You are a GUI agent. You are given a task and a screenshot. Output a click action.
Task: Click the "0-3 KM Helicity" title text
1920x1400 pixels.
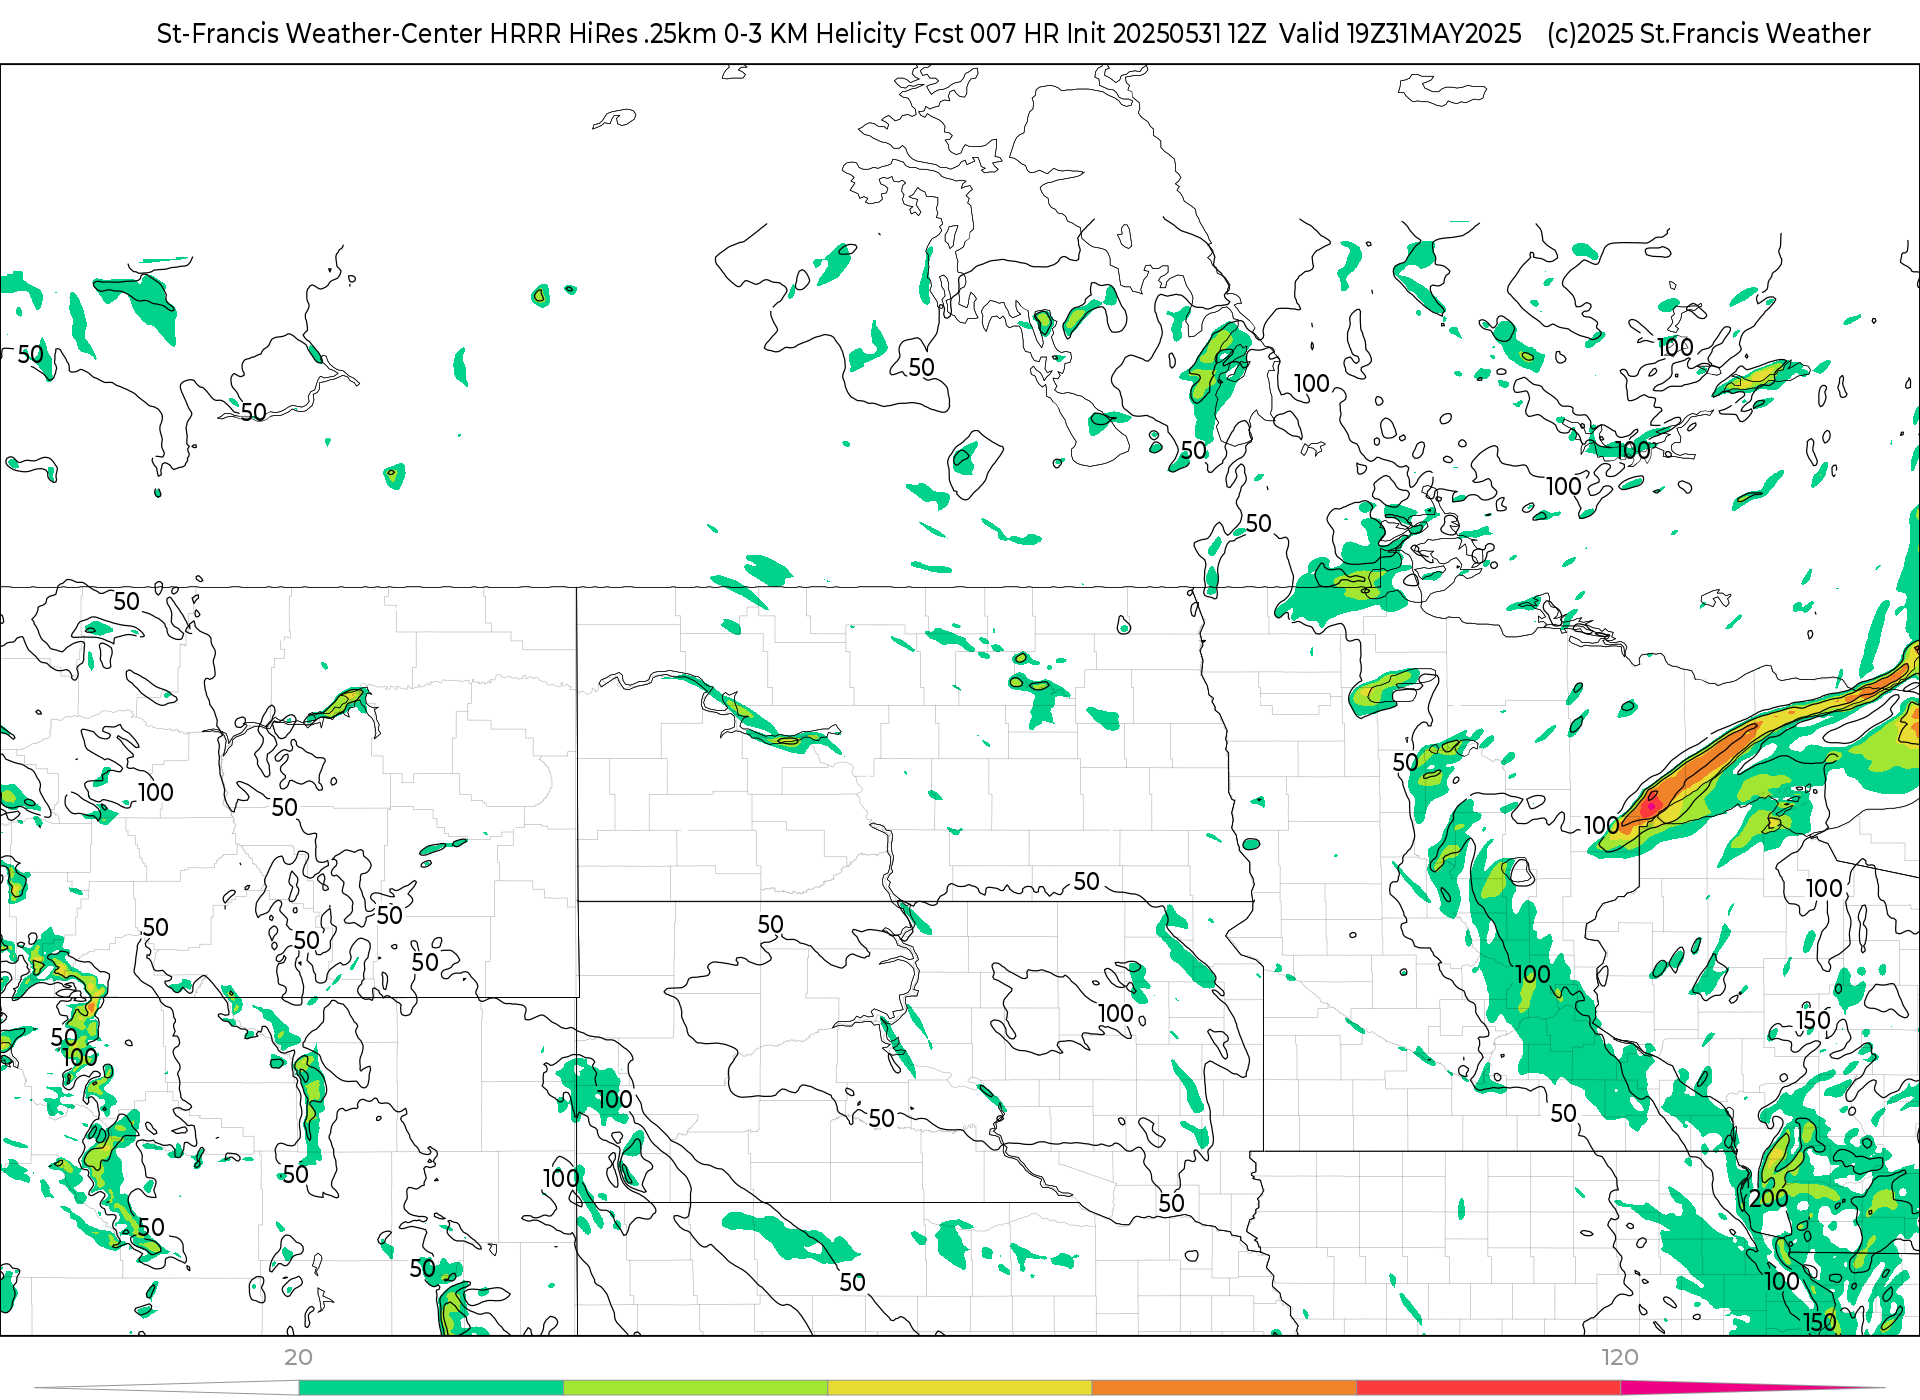pyautogui.click(x=814, y=34)
